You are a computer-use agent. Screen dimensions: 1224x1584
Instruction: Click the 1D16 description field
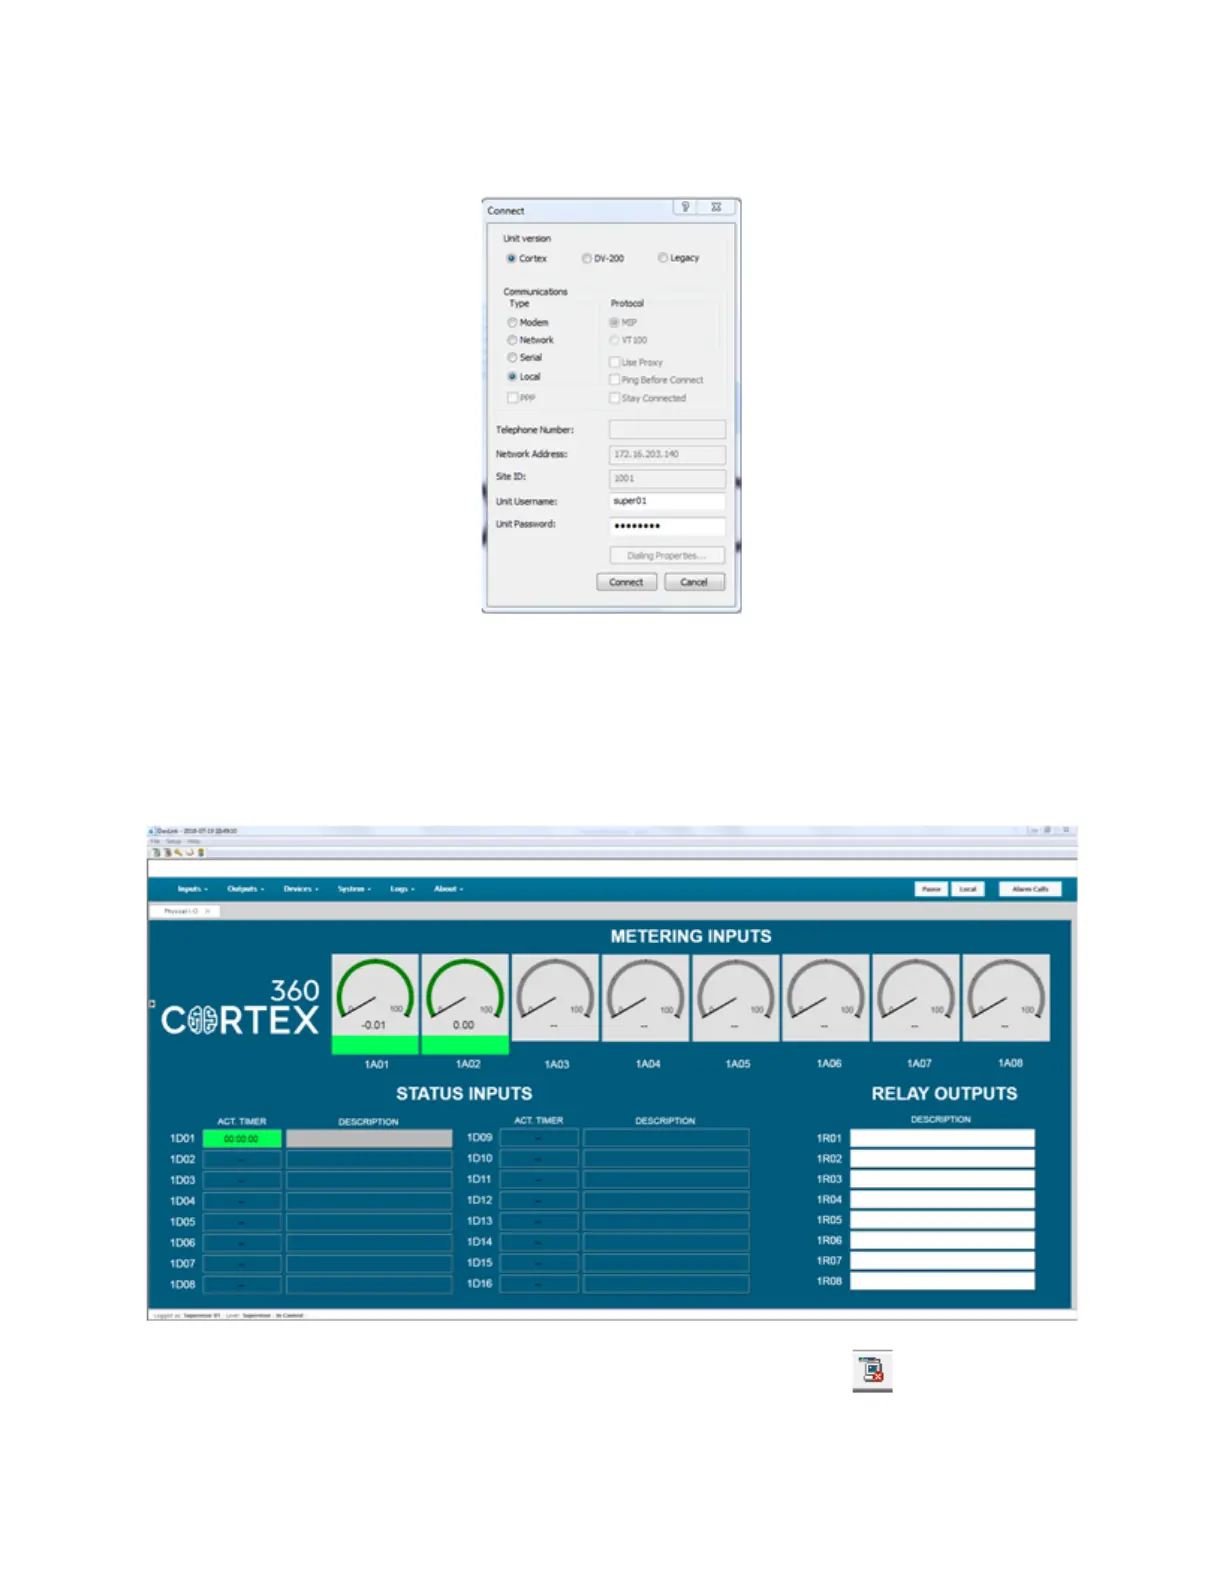pos(666,1284)
